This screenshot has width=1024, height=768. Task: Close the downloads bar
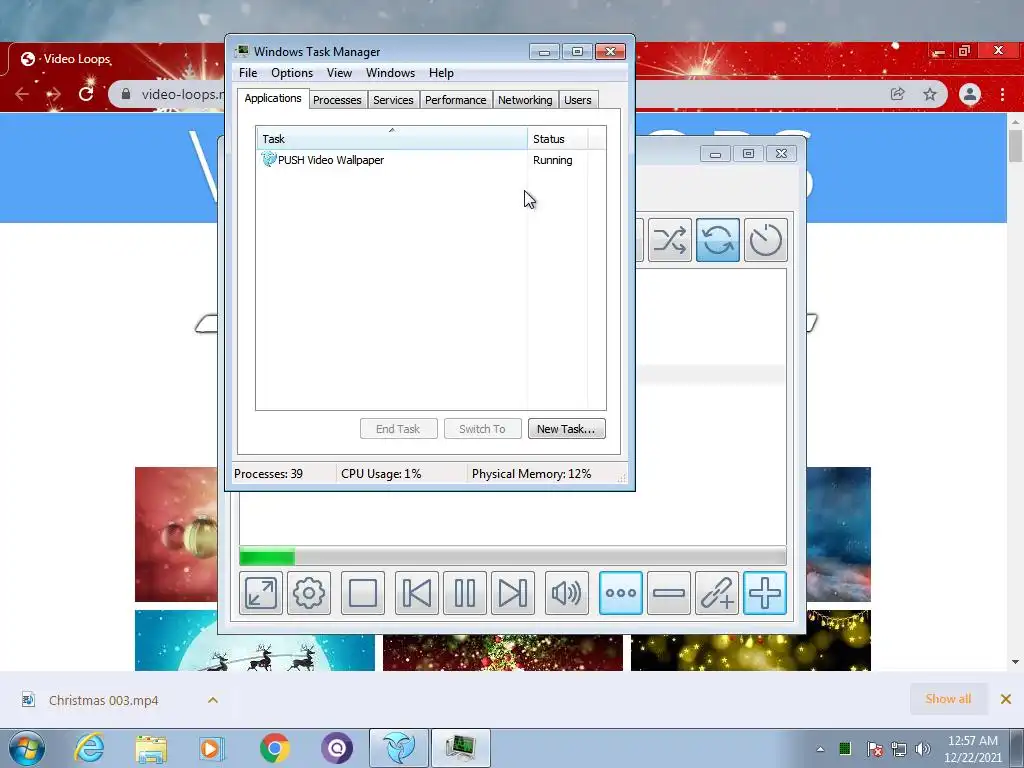[x=1006, y=699]
